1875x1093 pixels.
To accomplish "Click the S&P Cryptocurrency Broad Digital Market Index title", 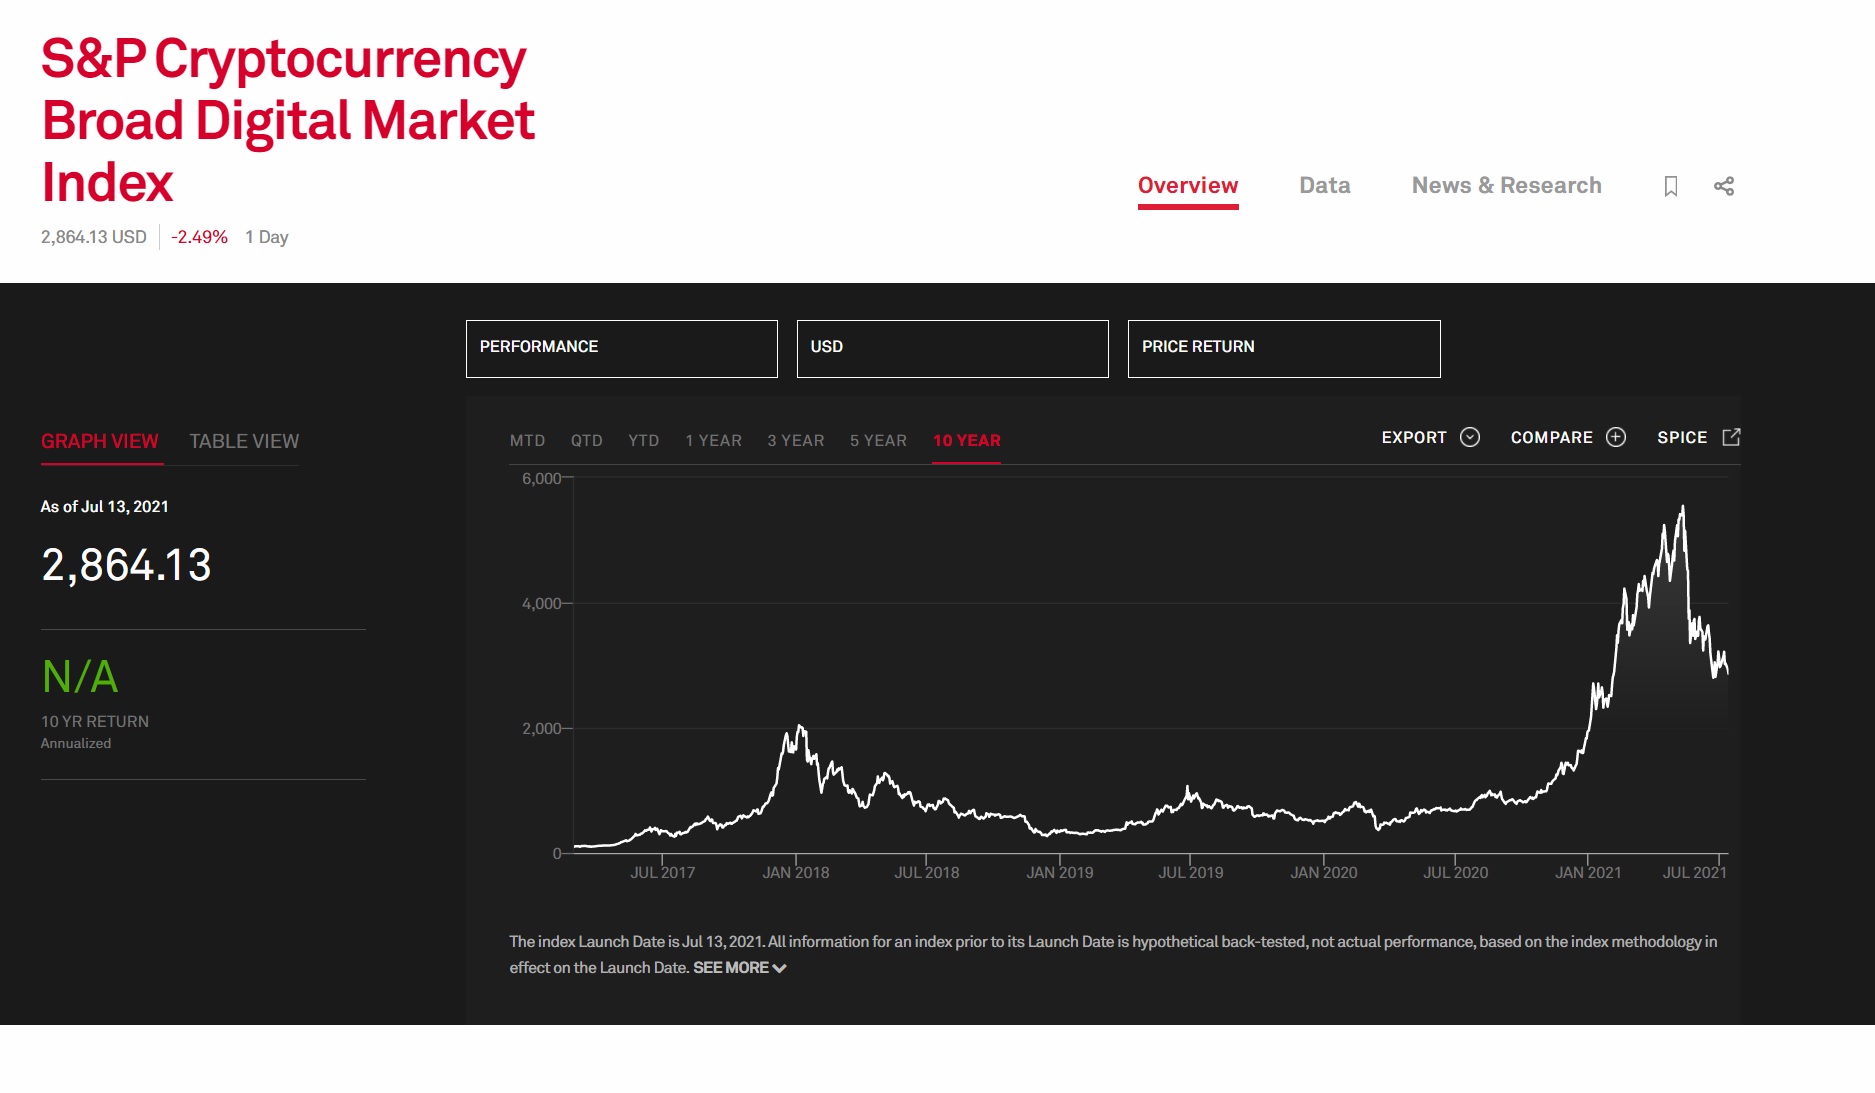I will [x=288, y=120].
